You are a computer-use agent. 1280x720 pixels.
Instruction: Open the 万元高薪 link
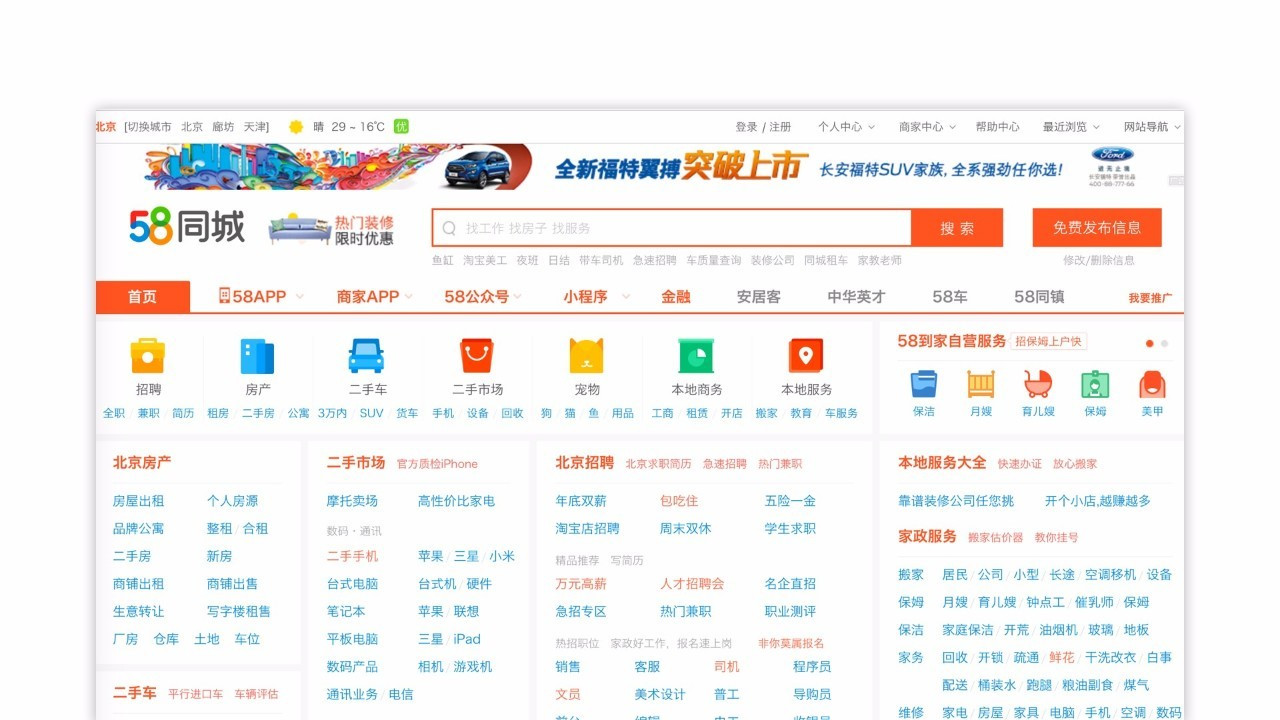pyautogui.click(x=581, y=583)
